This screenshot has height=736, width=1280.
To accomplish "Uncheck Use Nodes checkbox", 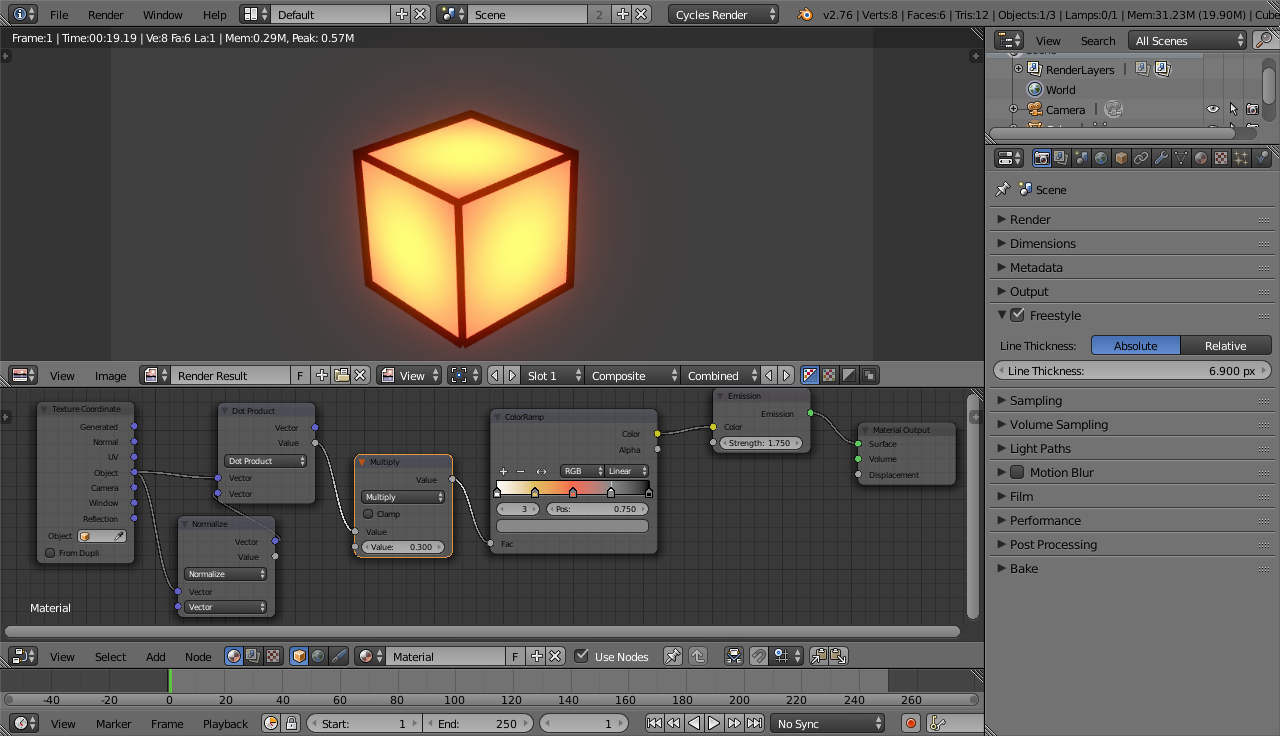I will tap(581, 656).
